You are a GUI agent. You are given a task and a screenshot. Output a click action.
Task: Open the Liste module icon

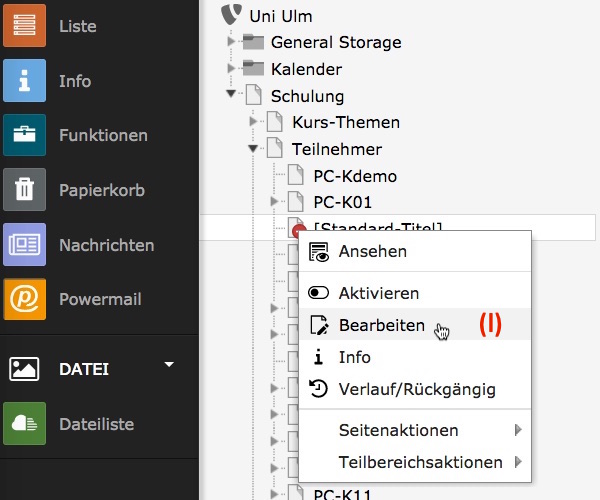point(24,26)
